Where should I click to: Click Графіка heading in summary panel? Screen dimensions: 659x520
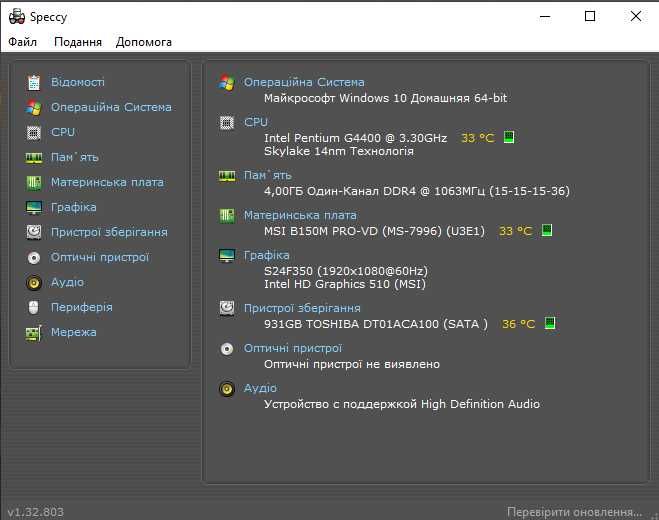pyautogui.click(x=266, y=255)
